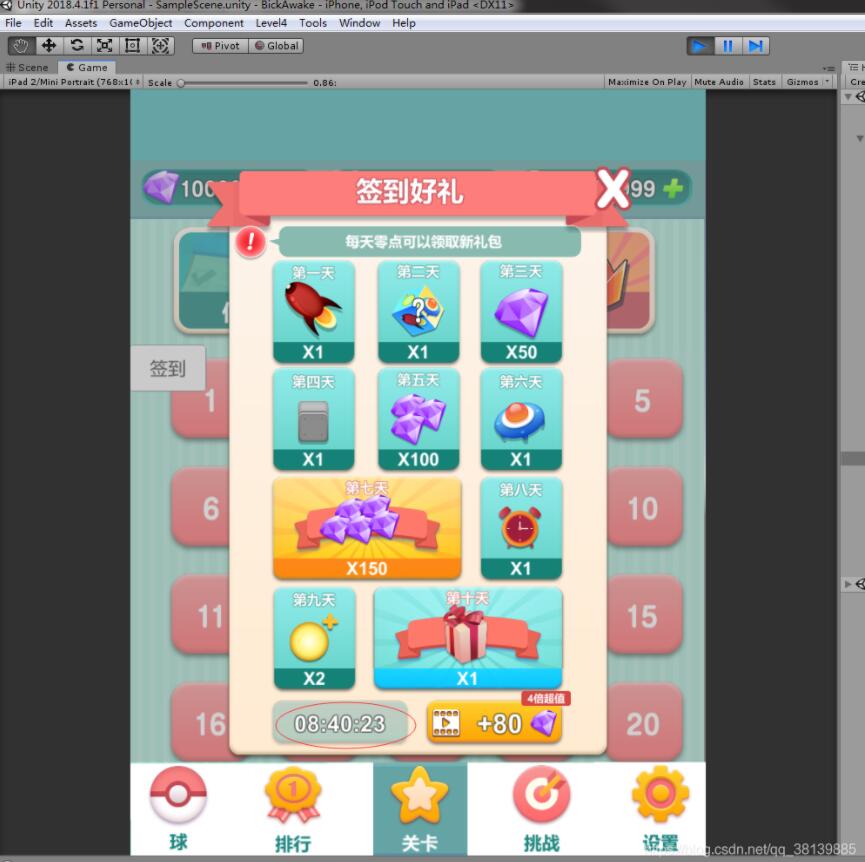
Task: Open the Edit menu
Action: (43, 23)
